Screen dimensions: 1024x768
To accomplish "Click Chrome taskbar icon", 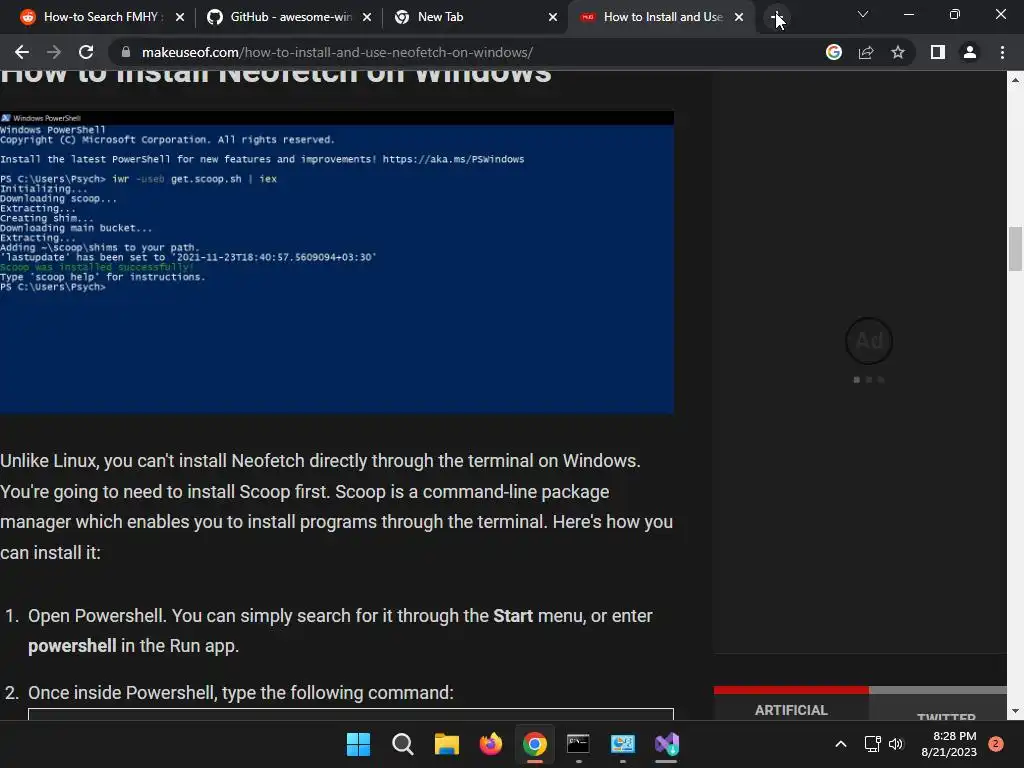I will (535, 744).
